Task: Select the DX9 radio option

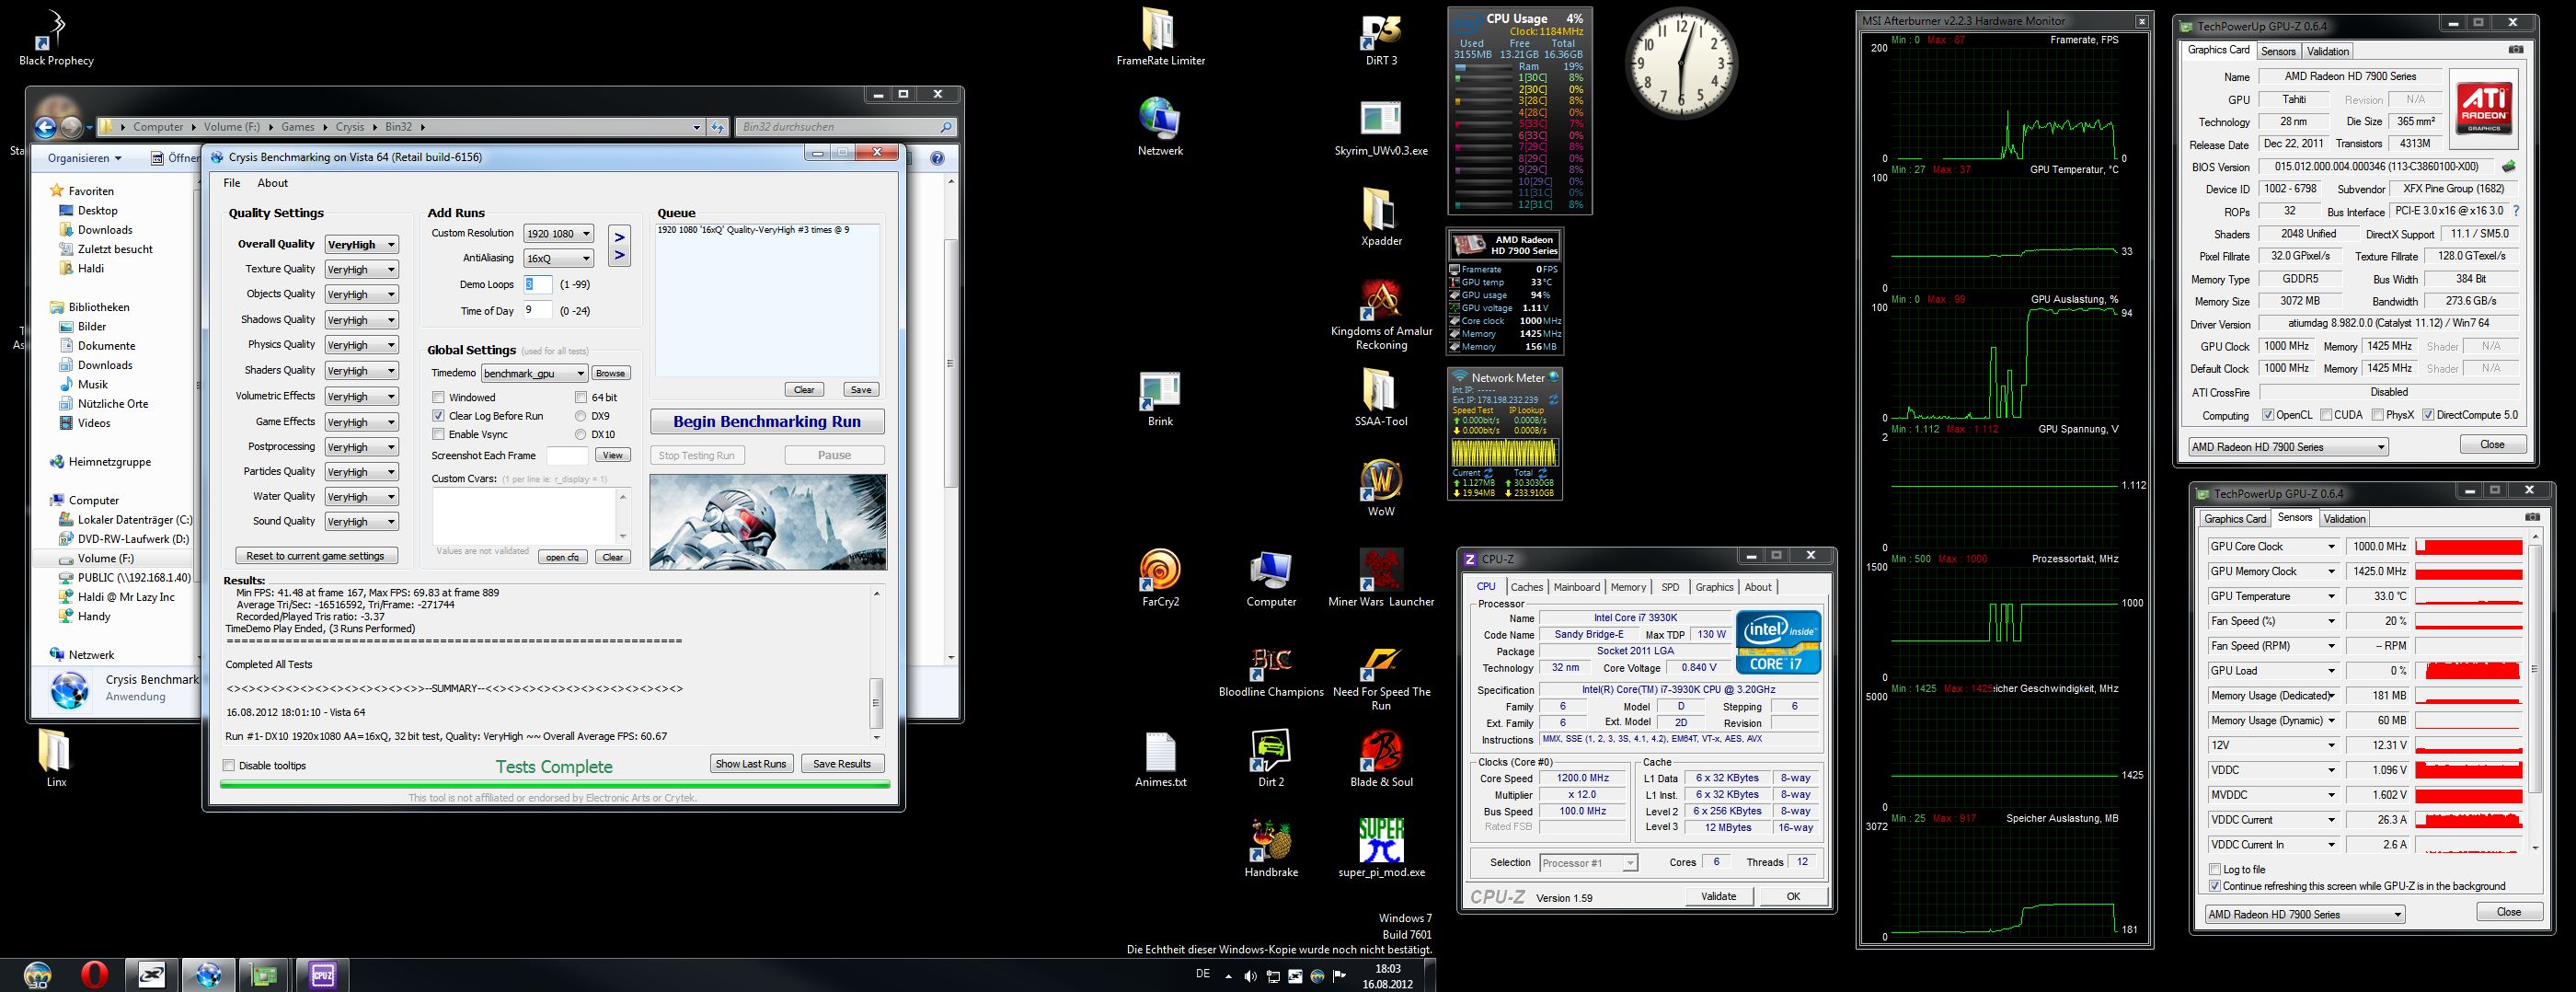Action: pyautogui.click(x=580, y=416)
